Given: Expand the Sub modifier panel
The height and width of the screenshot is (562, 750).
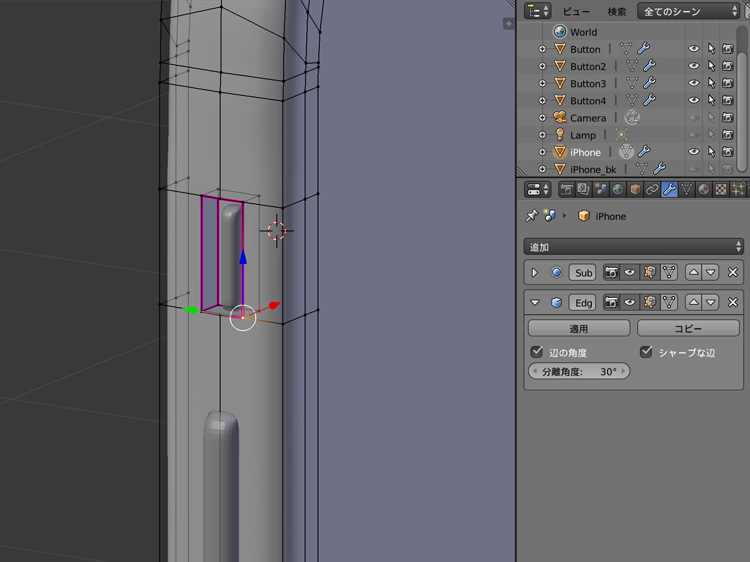Looking at the screenshot, I should 535,272.
